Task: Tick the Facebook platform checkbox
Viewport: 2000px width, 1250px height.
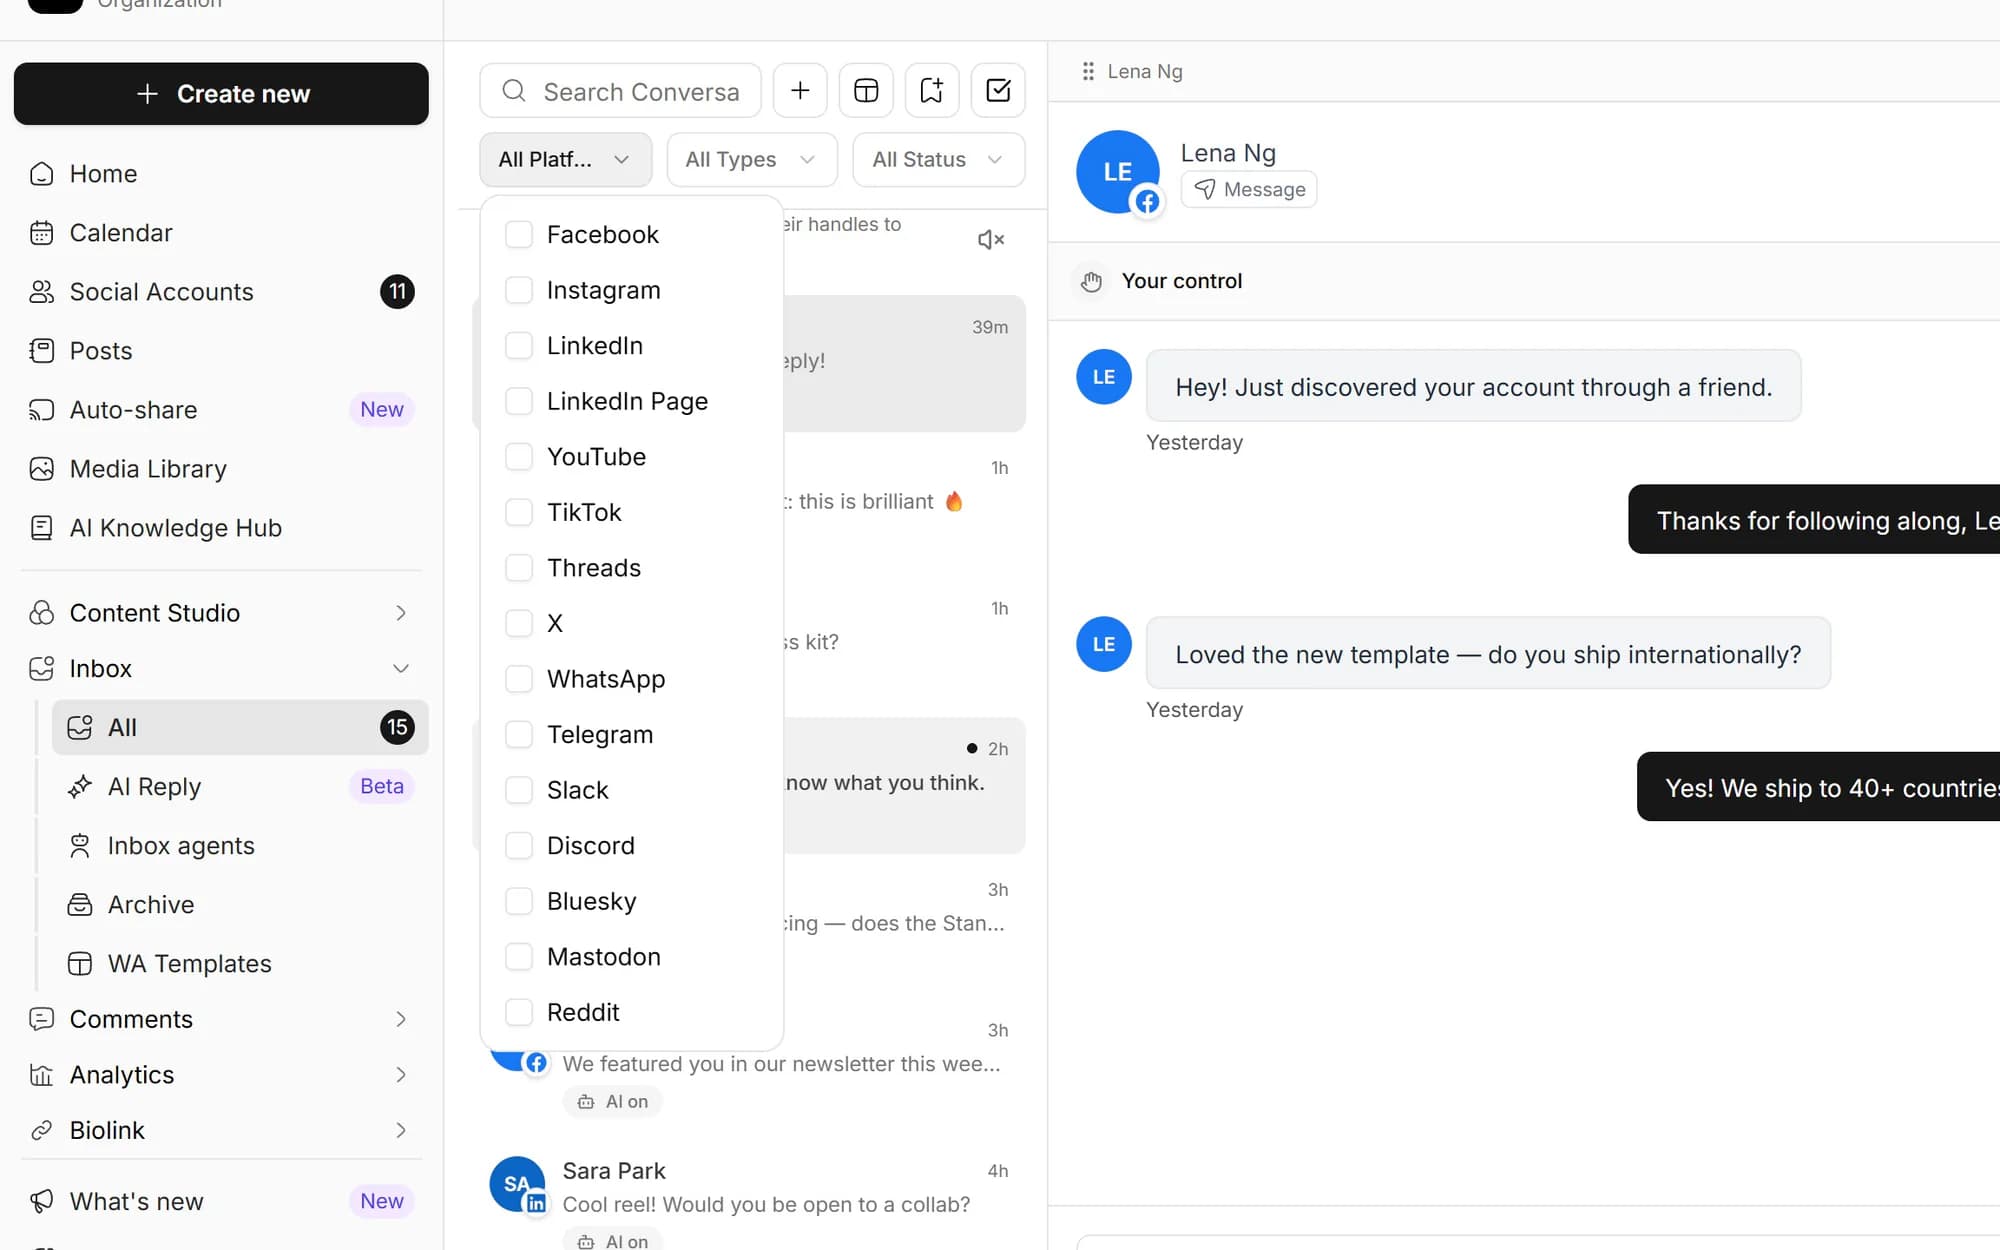Action: (x=519, y=235)
